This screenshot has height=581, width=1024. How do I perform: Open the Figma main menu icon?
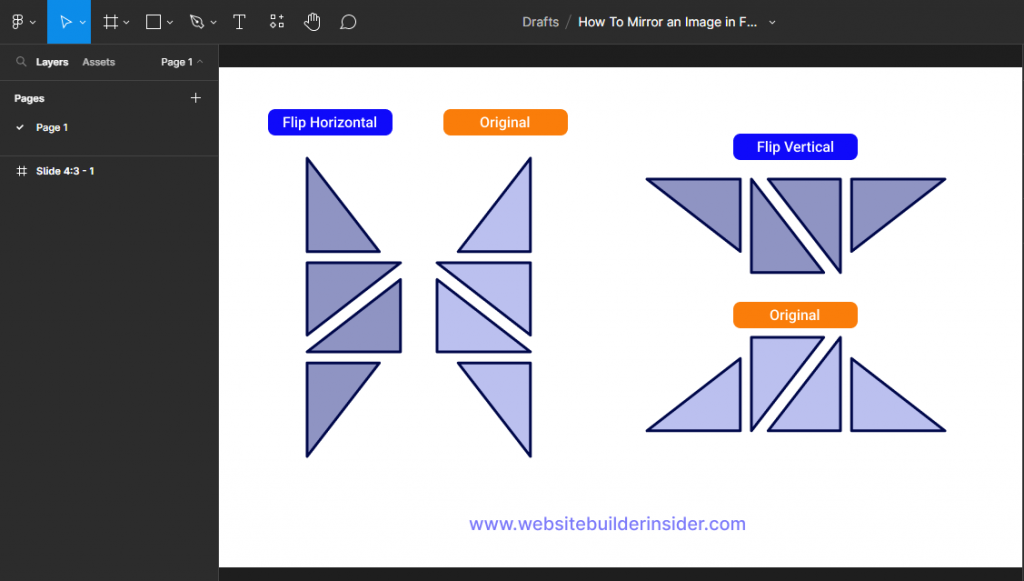[x=18, y=22]
